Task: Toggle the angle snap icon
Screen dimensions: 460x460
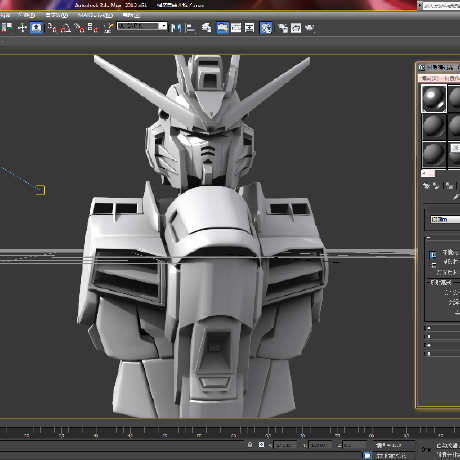Action: [x=66, y=28]
